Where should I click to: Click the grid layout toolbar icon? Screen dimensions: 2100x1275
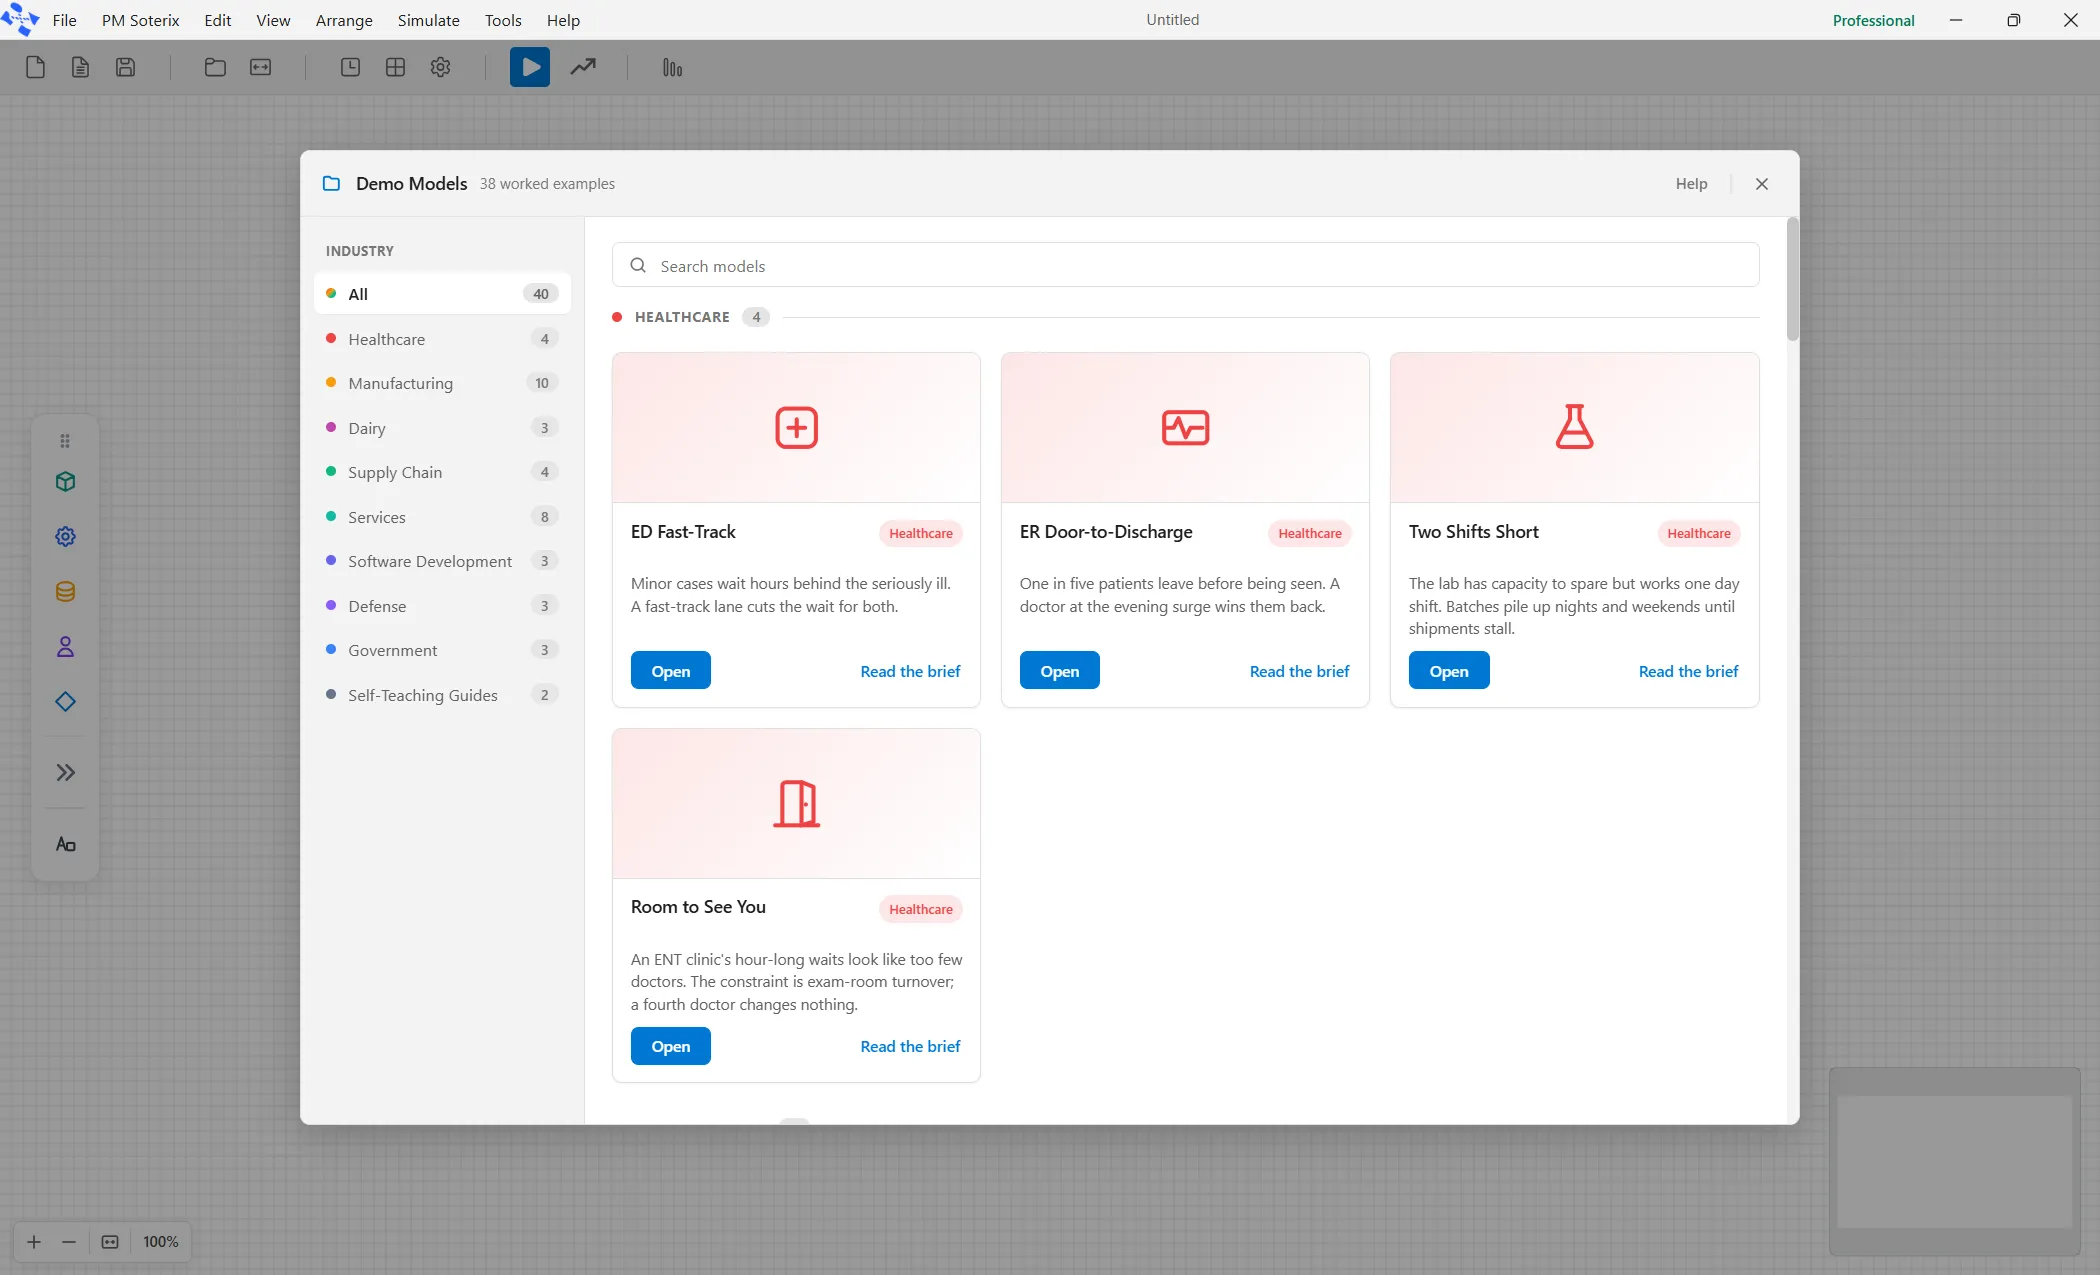click(395, 67)
